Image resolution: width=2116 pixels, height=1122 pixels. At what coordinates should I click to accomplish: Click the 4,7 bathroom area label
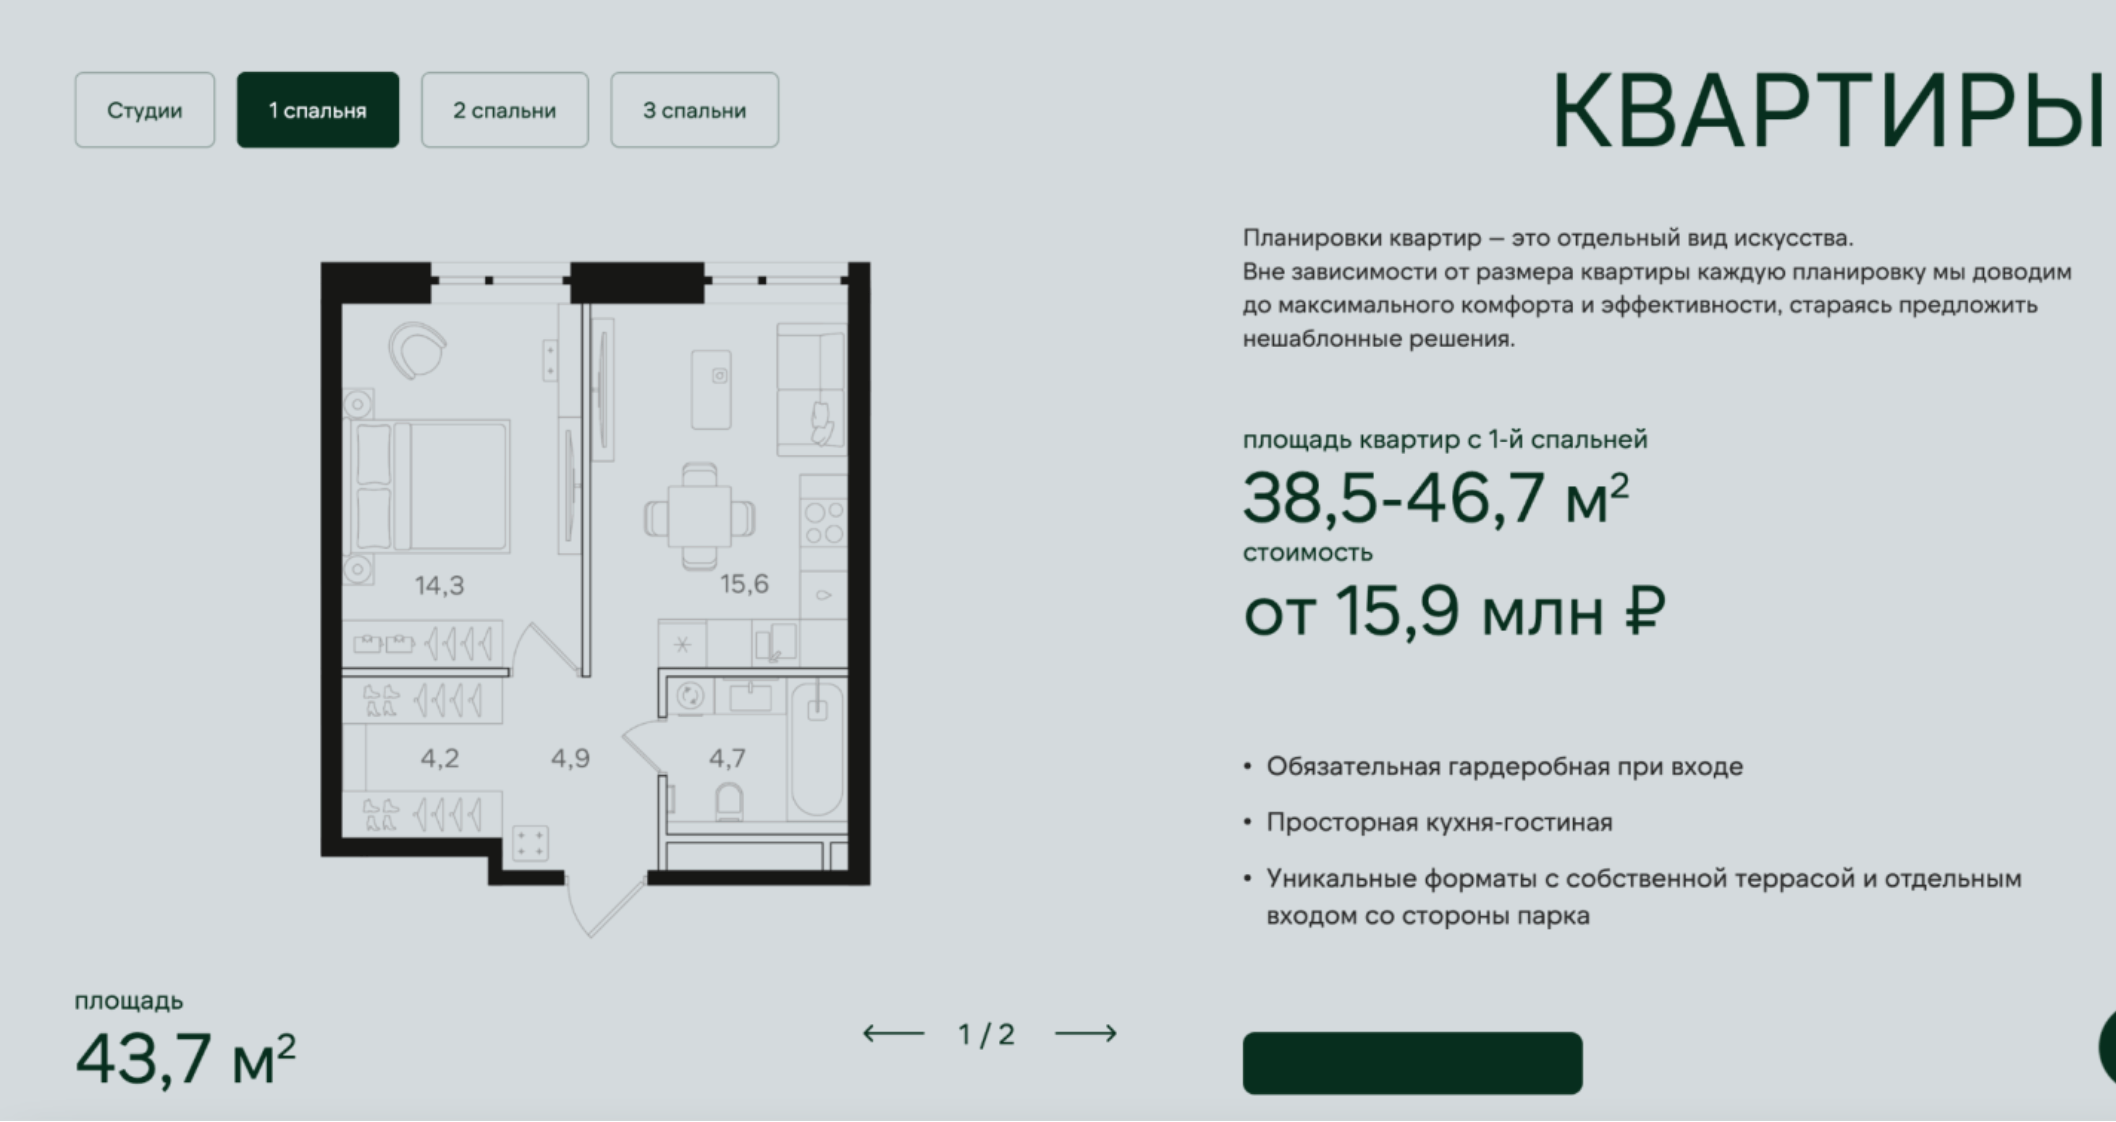727,758
